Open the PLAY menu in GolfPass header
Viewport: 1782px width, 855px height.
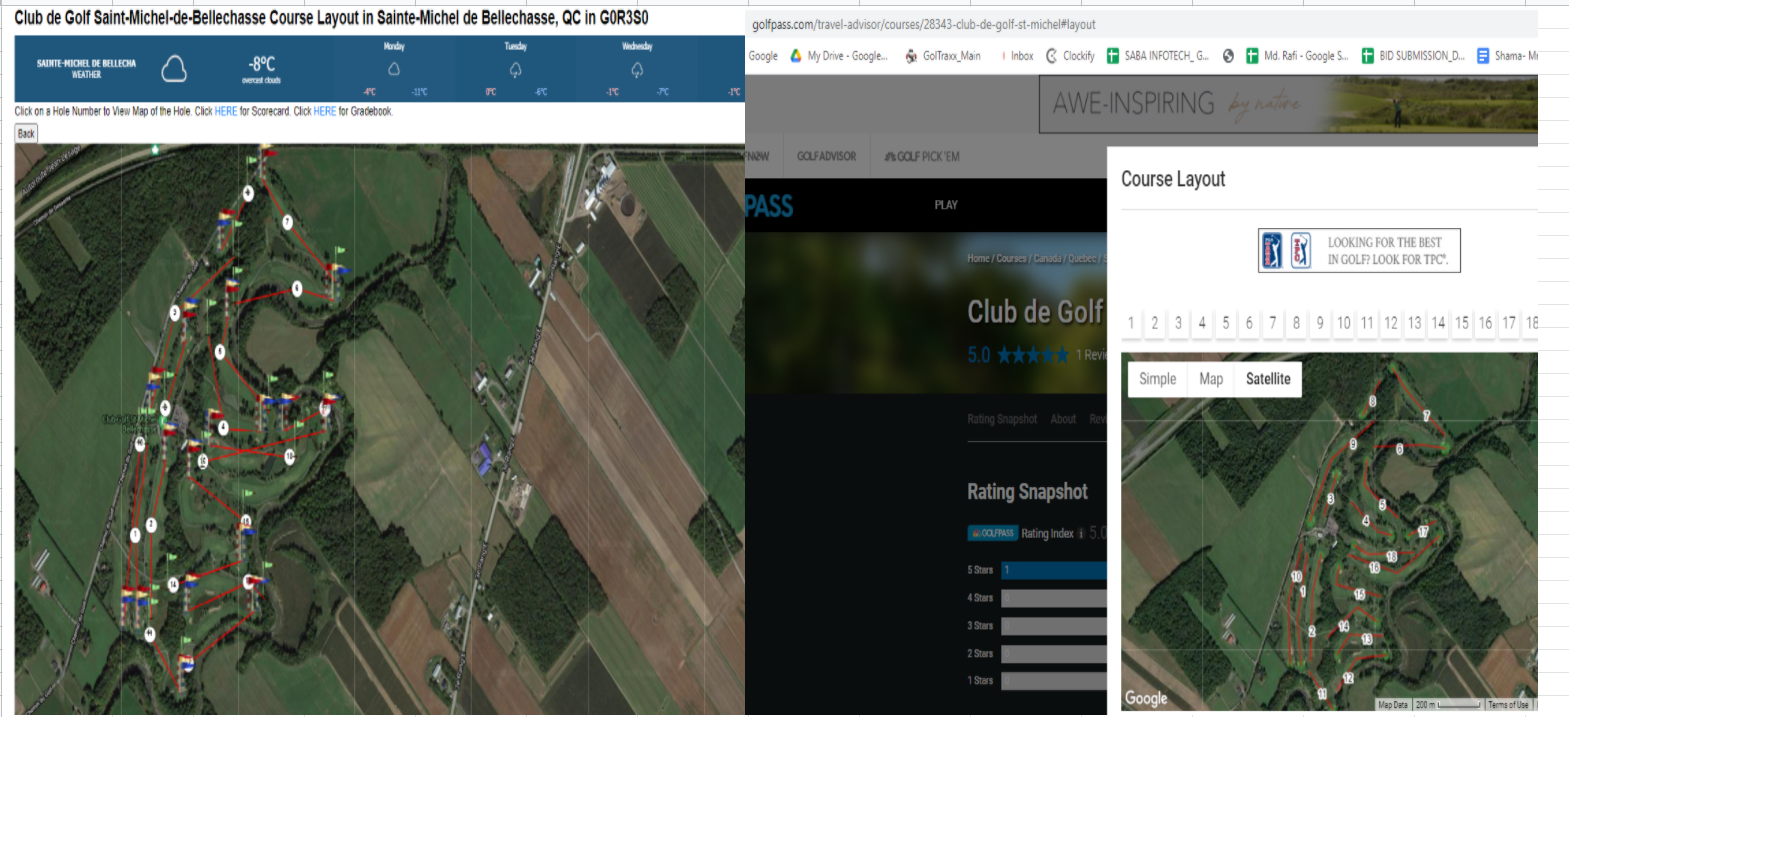(946, 205)
